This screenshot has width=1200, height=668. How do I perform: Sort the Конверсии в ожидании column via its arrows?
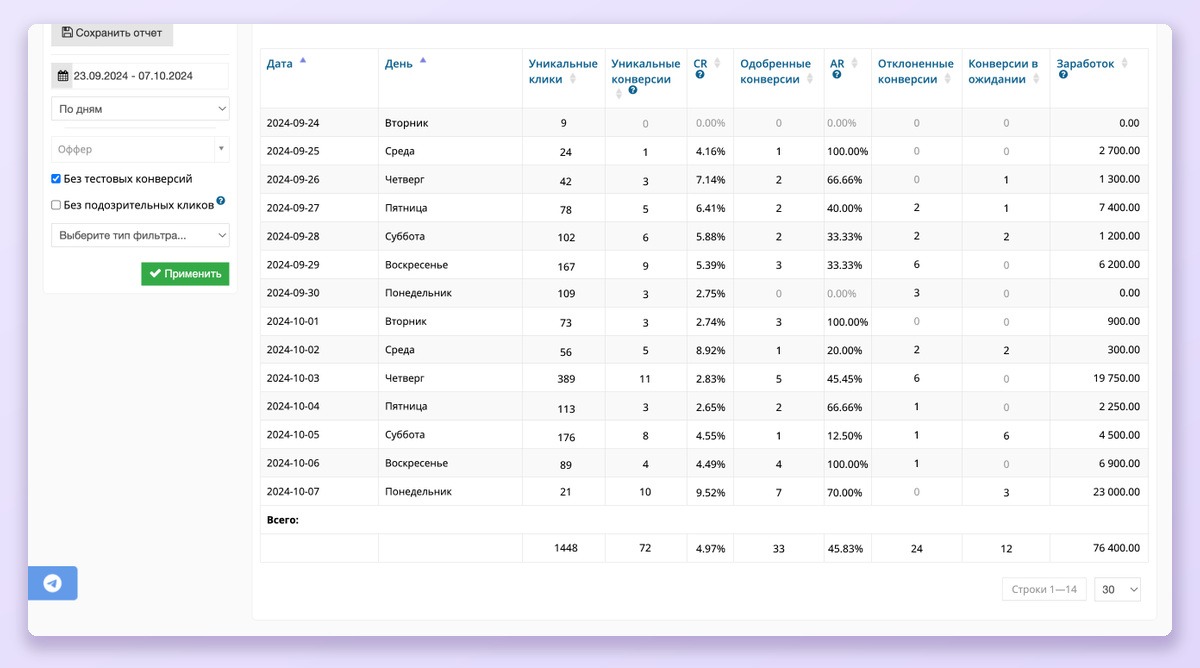(x=1036, y=79)
